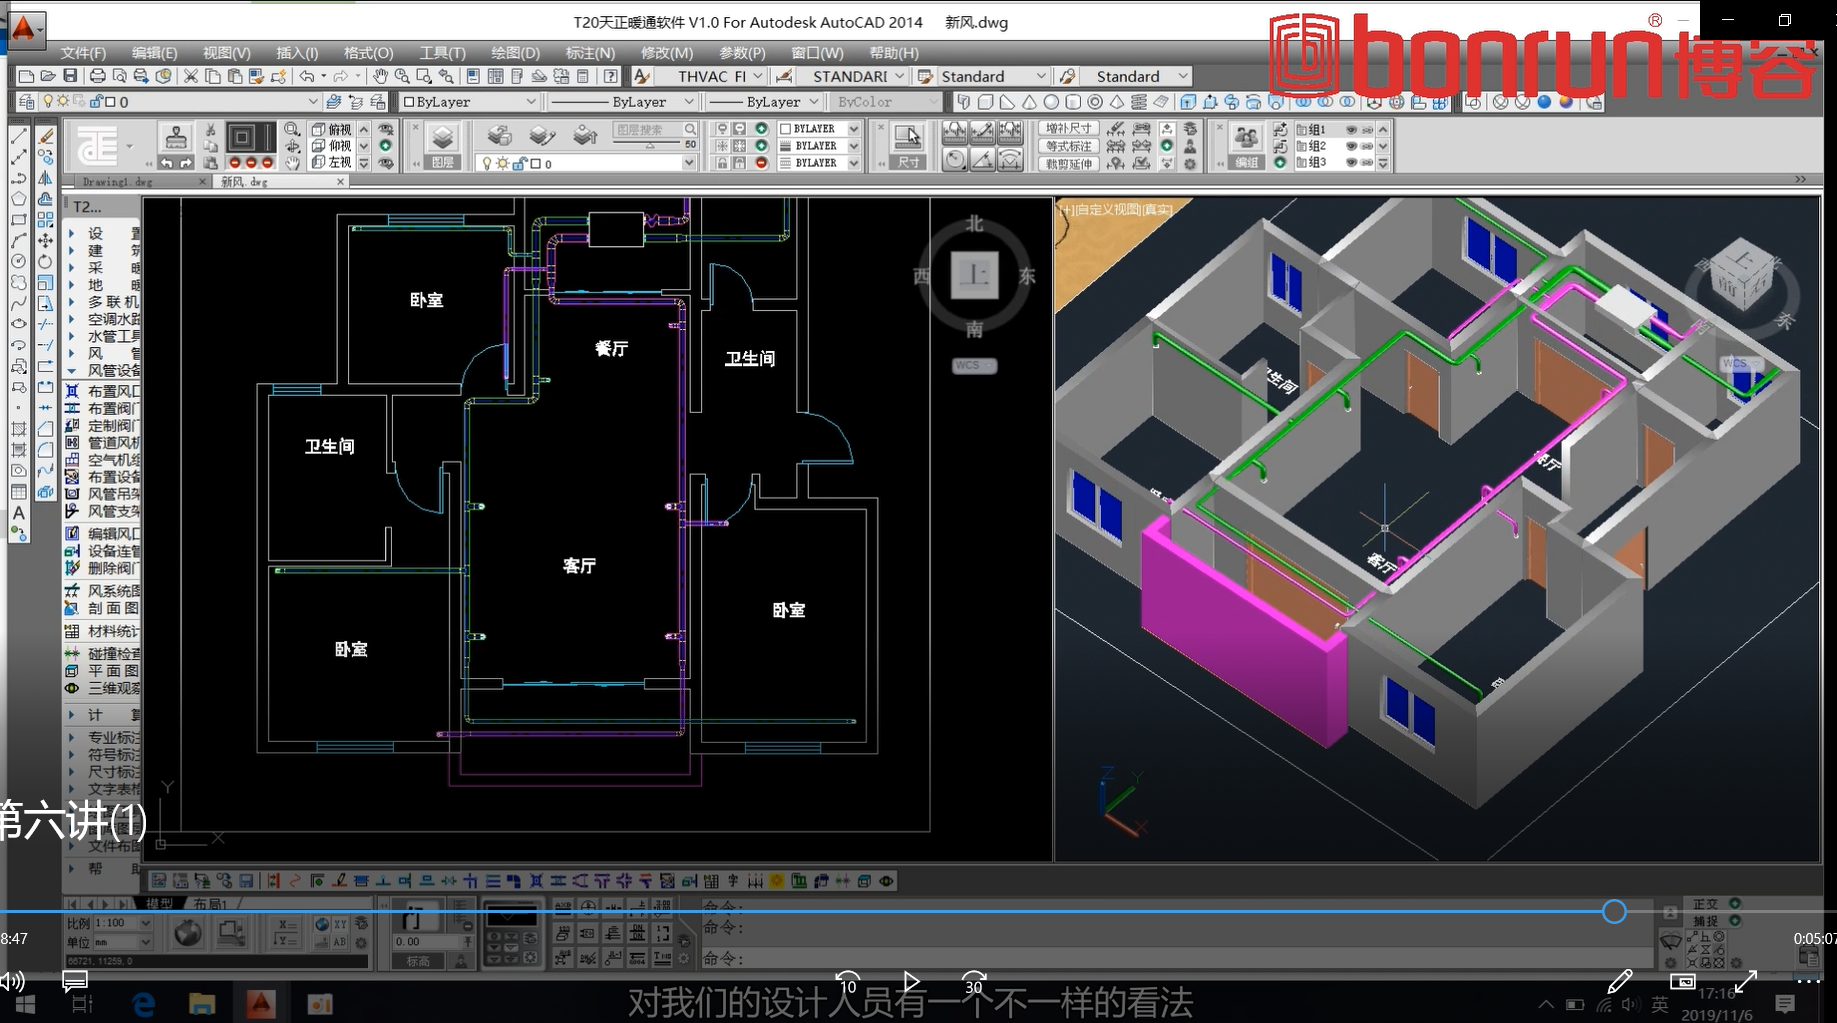Open File Explorer from the Windows taskbar

[202, 1004]
